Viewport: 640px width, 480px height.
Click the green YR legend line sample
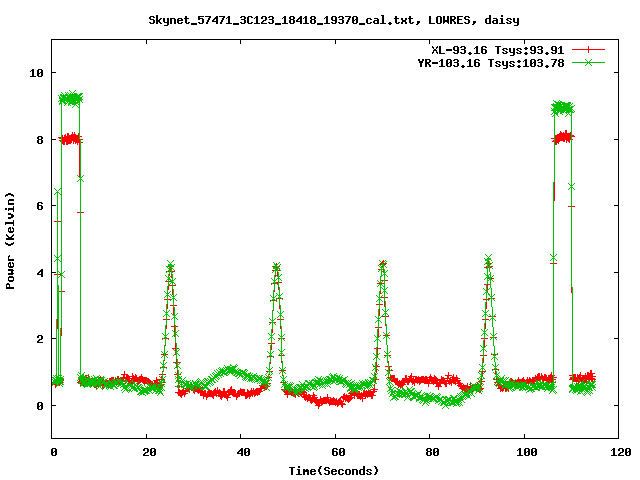(588, 62)
